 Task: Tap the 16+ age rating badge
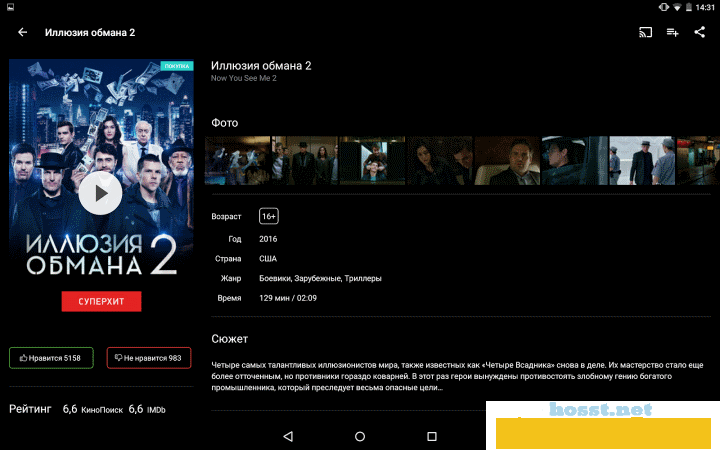click(269, 216)
